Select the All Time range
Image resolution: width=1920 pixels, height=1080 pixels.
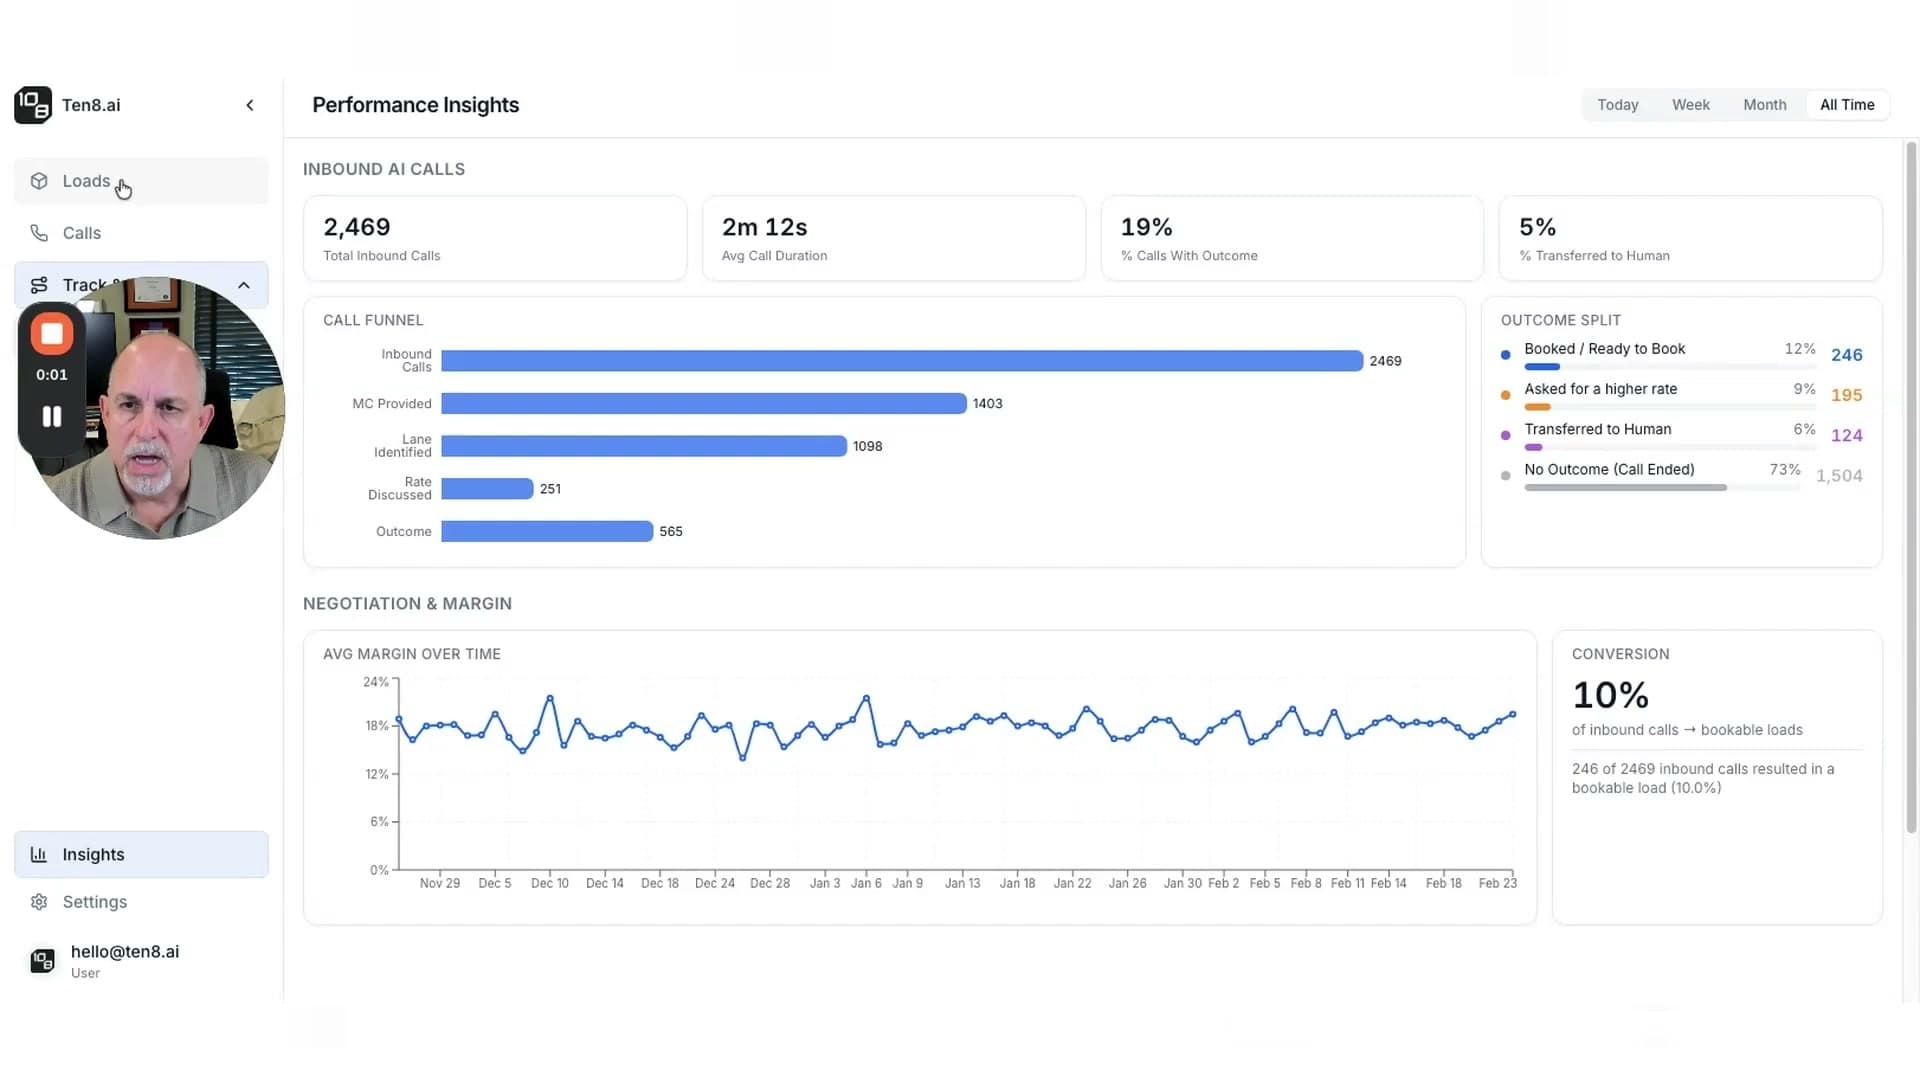(1846, 105)
